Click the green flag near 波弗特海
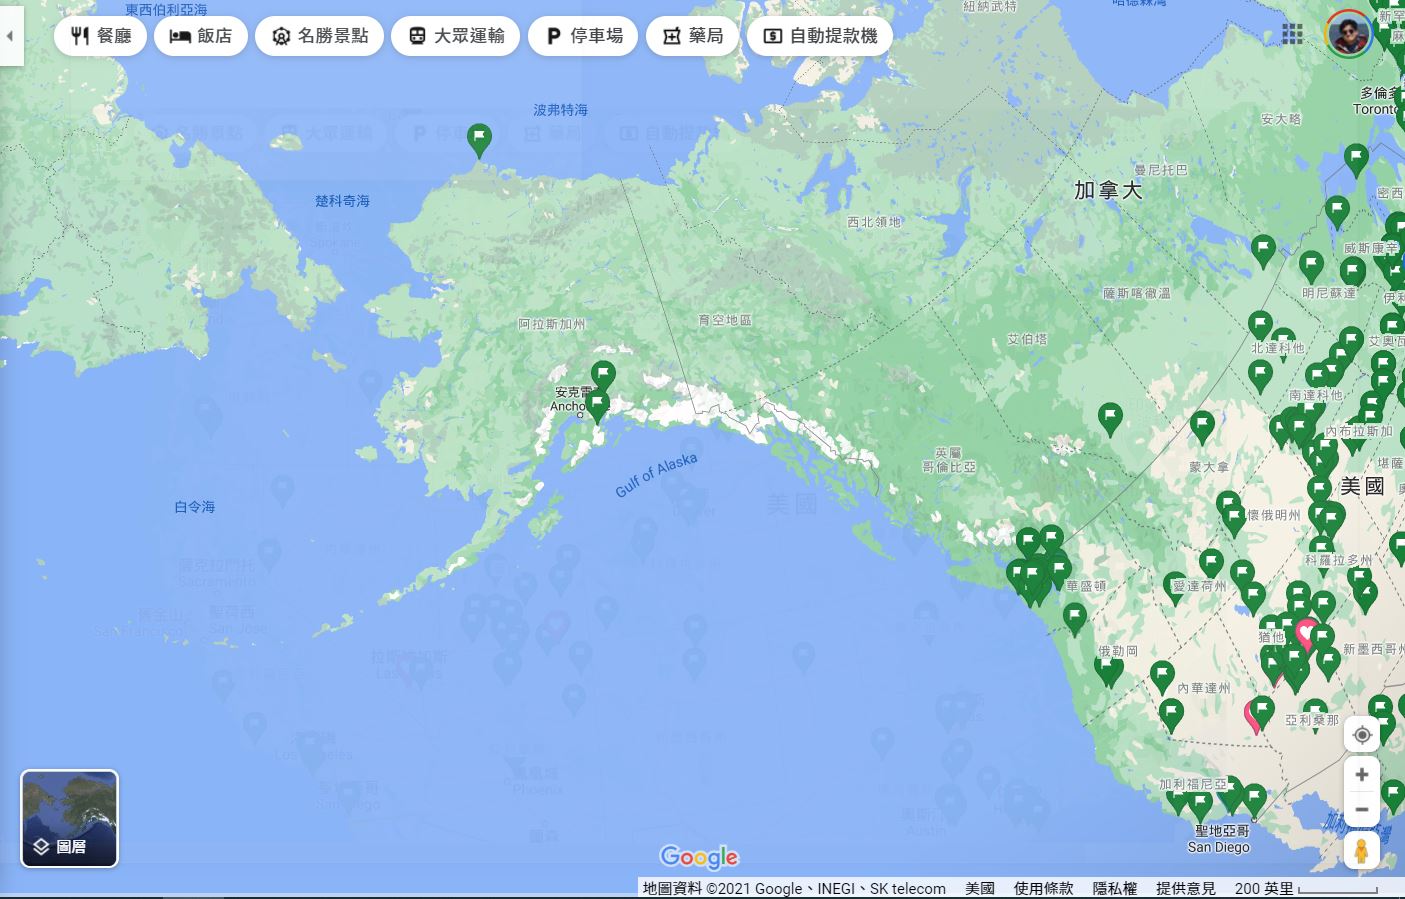The height and width of the screenshot is (899, 1405). point(479,139)
